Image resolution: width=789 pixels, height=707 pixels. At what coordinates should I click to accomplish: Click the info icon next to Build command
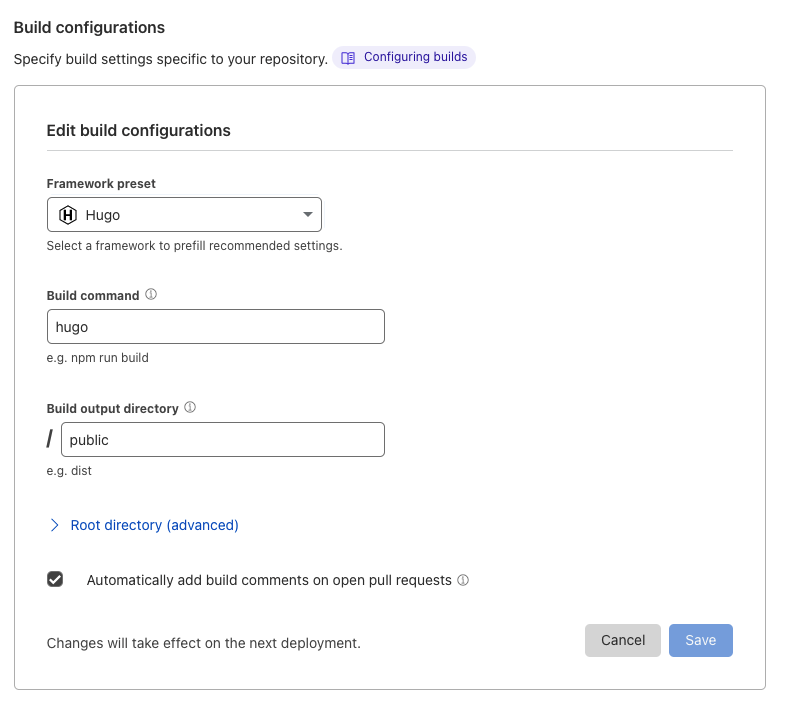[151, 295]
